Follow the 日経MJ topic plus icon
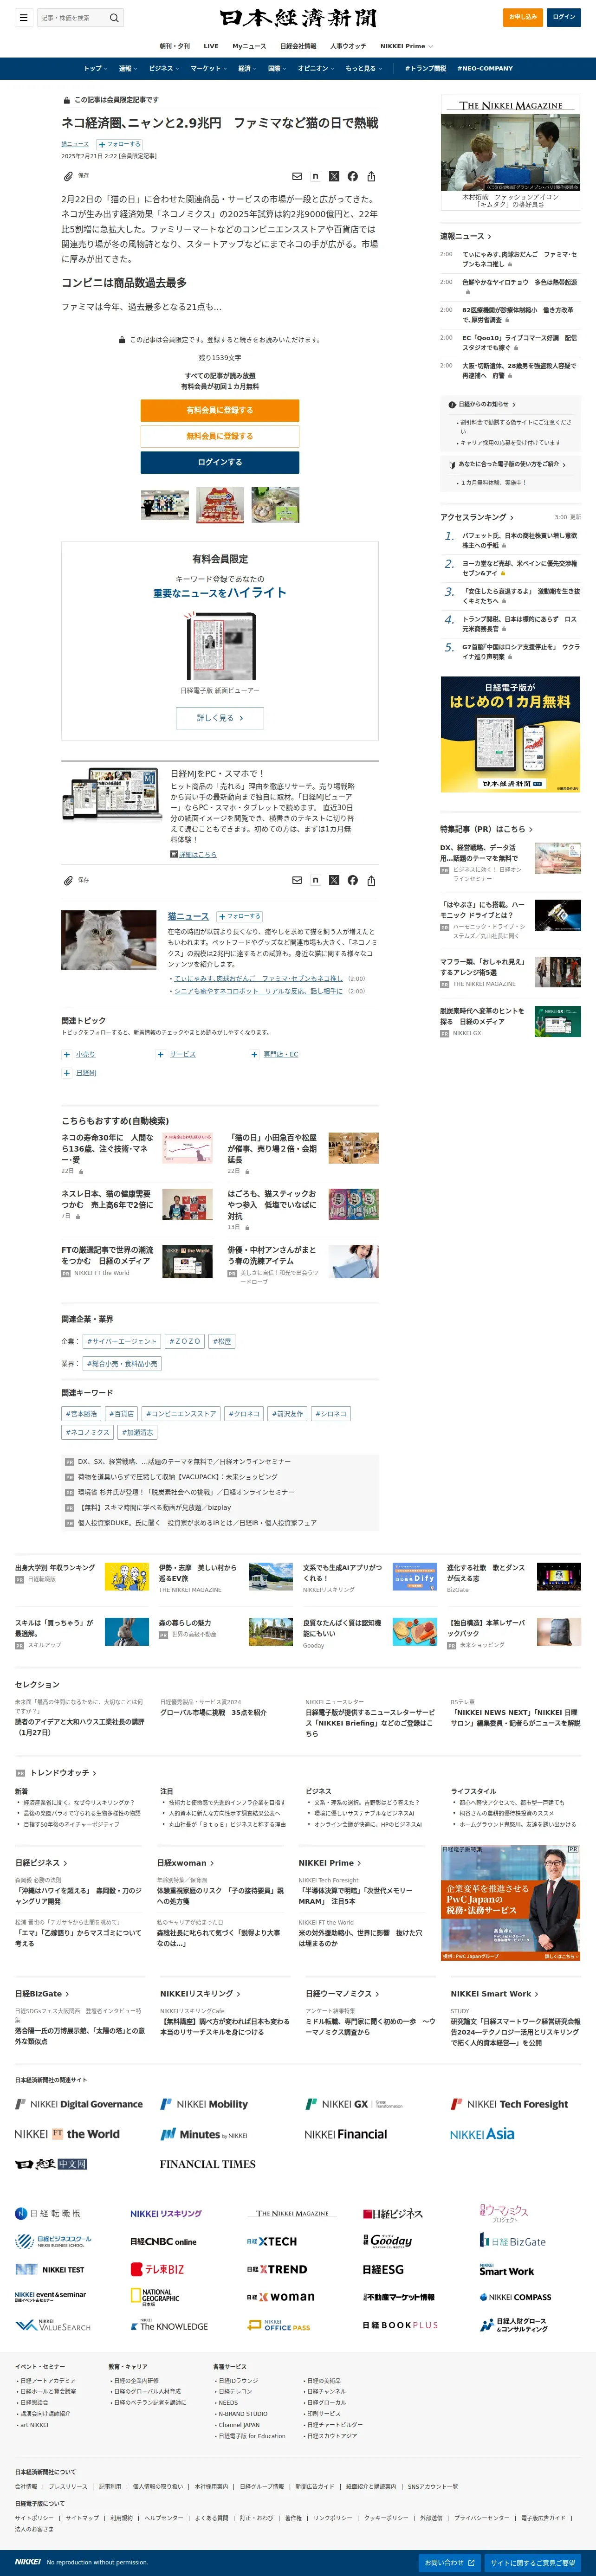 [x=67, y=1073]
